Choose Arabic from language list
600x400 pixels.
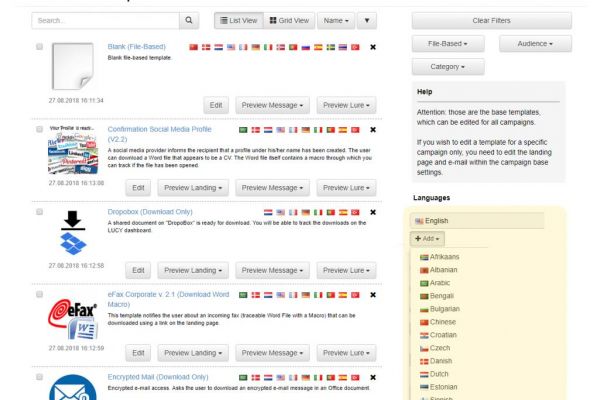[435, 283]
